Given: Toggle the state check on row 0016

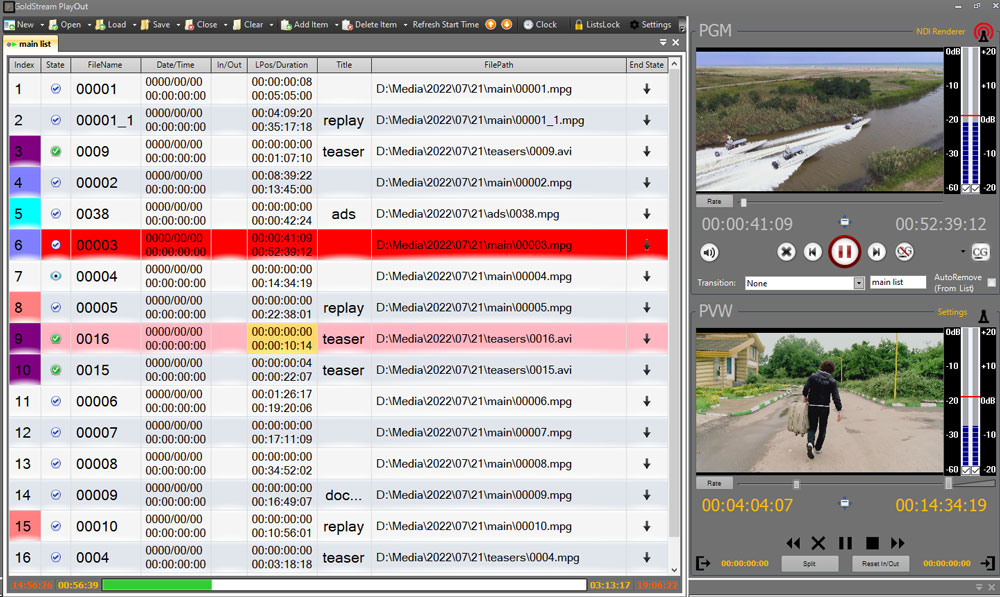Looking at the screenshot, I should tap(55, 339).
